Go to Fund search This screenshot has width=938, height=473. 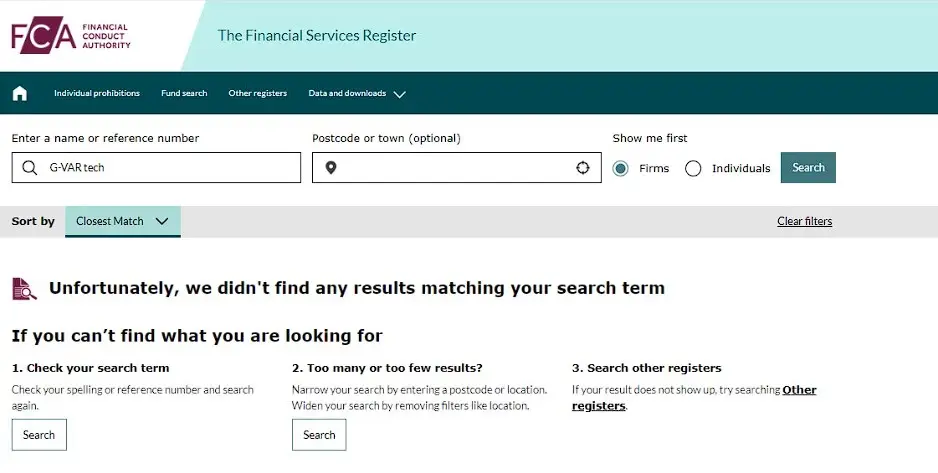(x=184, y=93)
